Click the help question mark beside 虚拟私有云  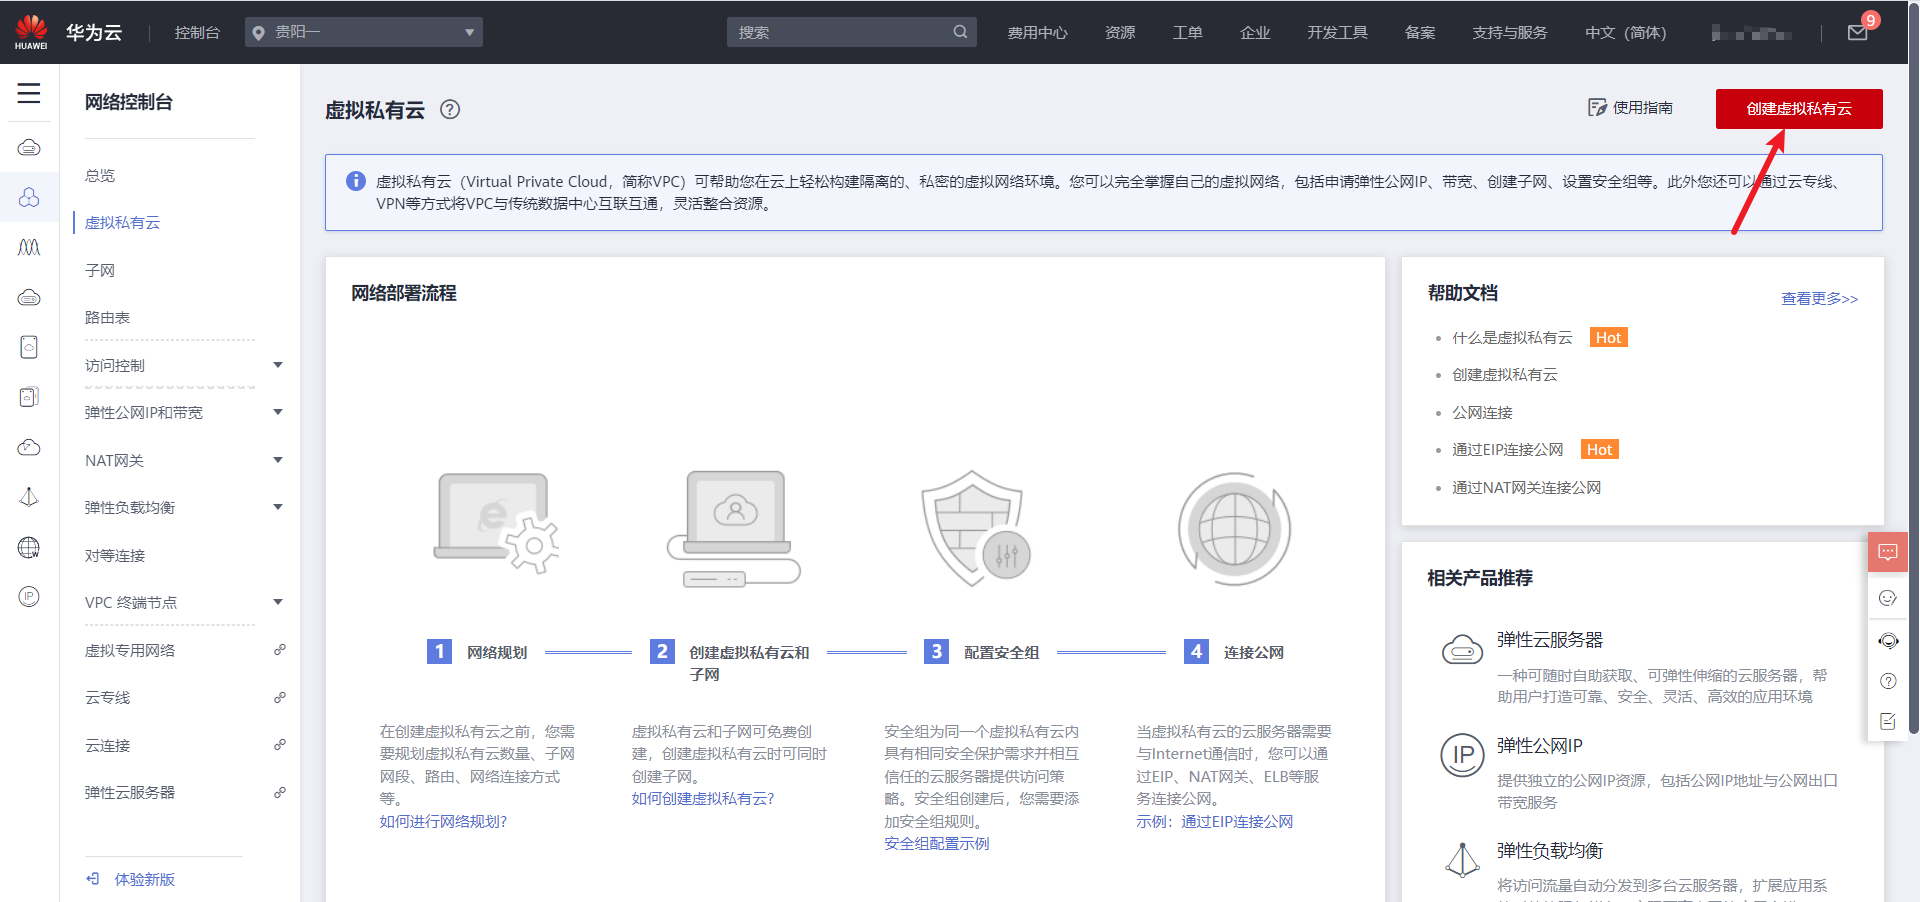[450, 110]
